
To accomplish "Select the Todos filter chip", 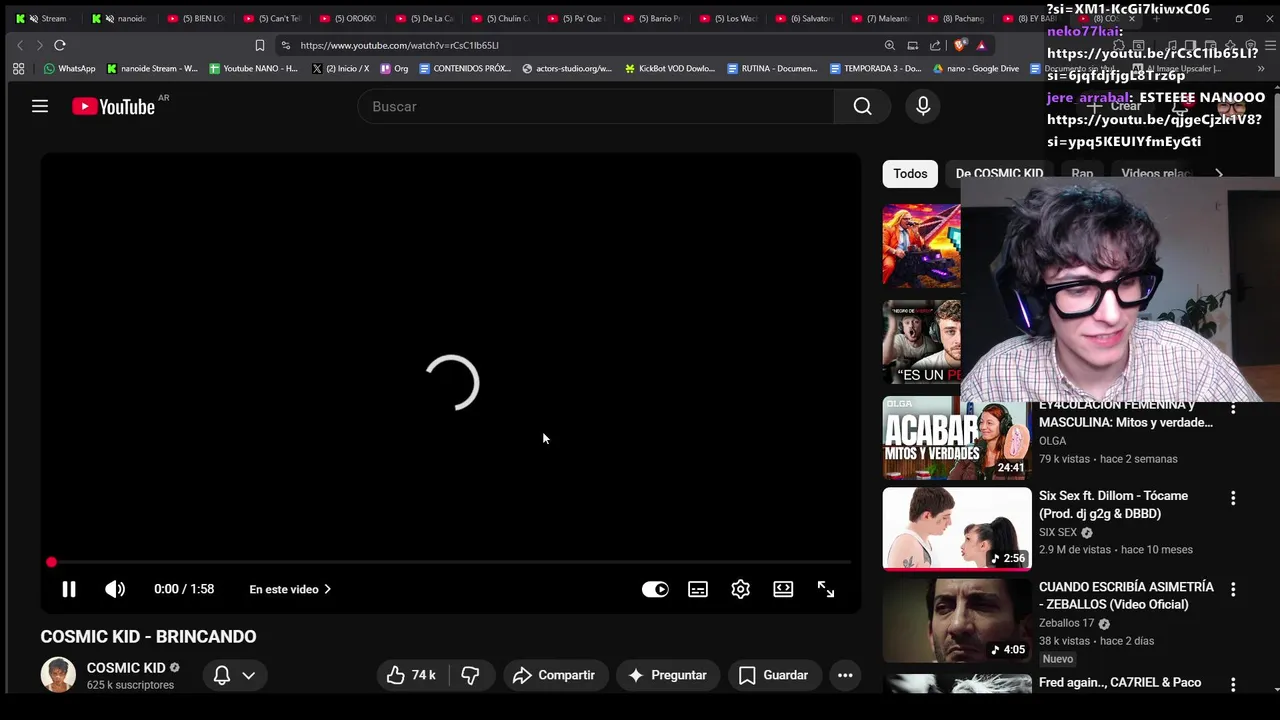I will (910, 173).
